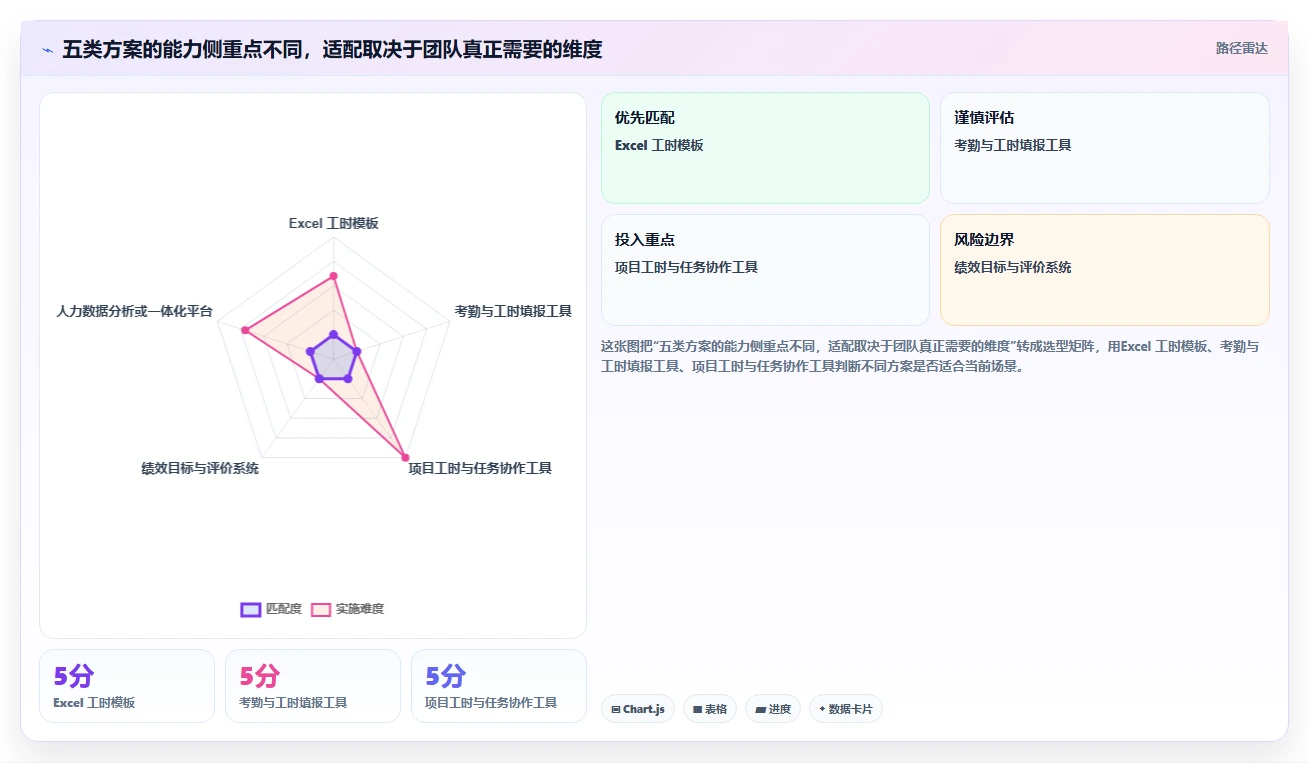The height and width of the screenshot is (763, 1309).
Task: Click pink 实施难度 point at 项目工时与任务协作工具
Action: tap(405, 458)
